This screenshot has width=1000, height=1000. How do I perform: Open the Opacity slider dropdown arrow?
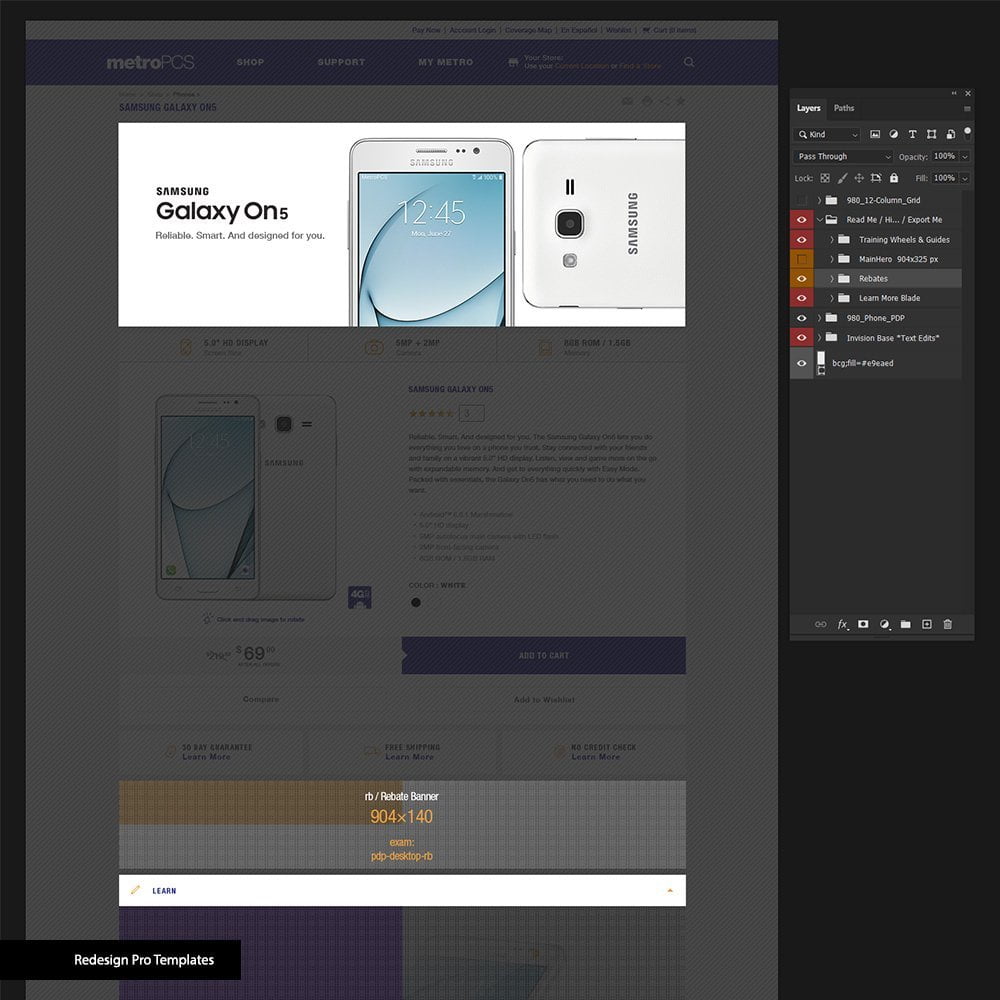pyautogui.click(x=964, y=156)
